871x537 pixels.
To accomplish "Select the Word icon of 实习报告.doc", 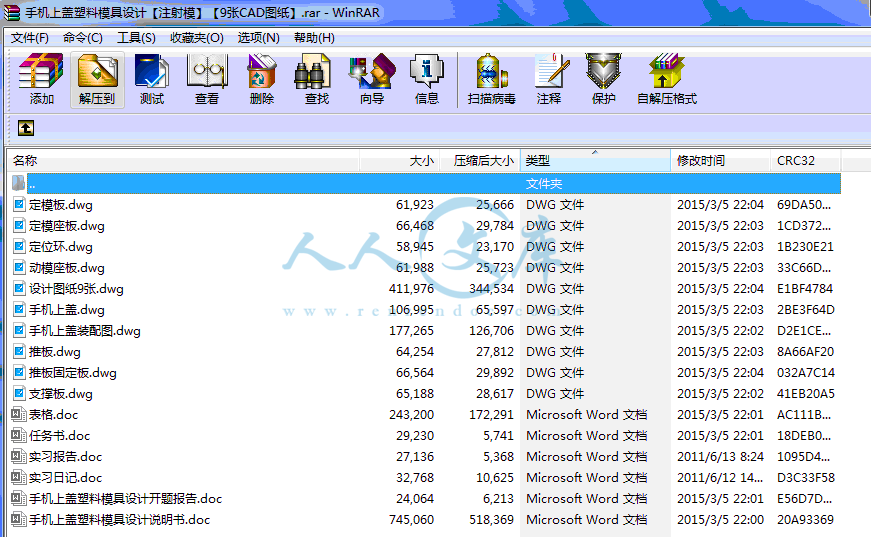I will click(x=19, y=456).
